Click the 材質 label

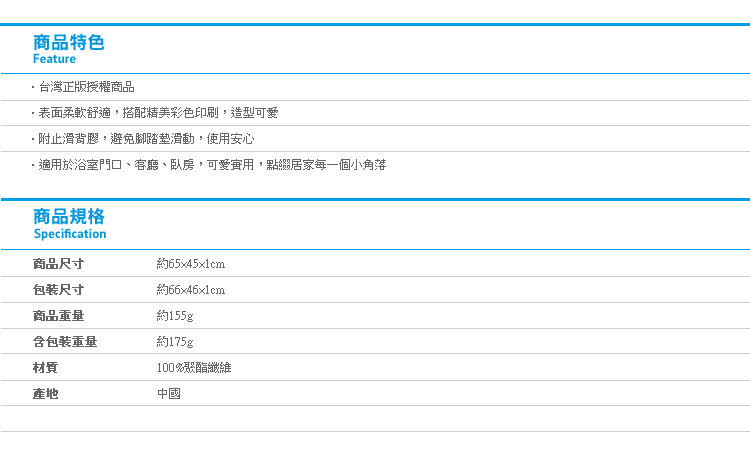click(45, 367)
